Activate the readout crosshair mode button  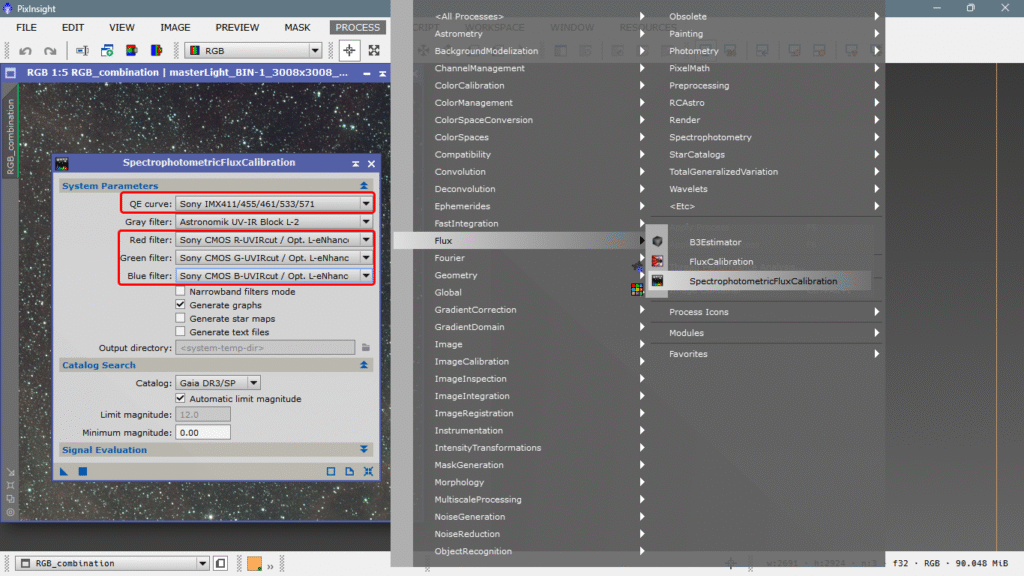(x=349, y=51)
